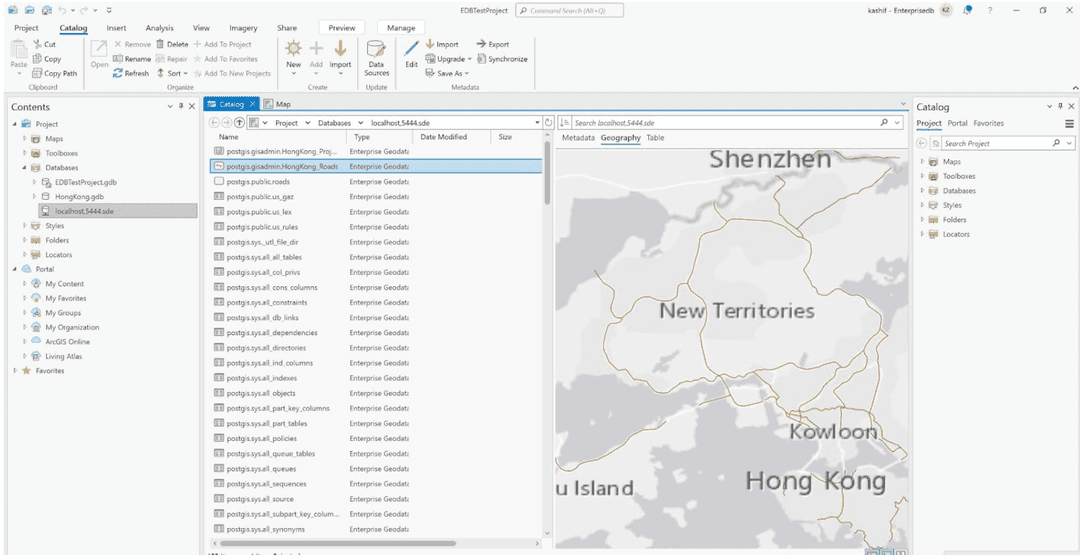The width and height of the screenshot is (1080, 555).
Task: Delete the selected item via Delete icon
Action: coord(160,45)
